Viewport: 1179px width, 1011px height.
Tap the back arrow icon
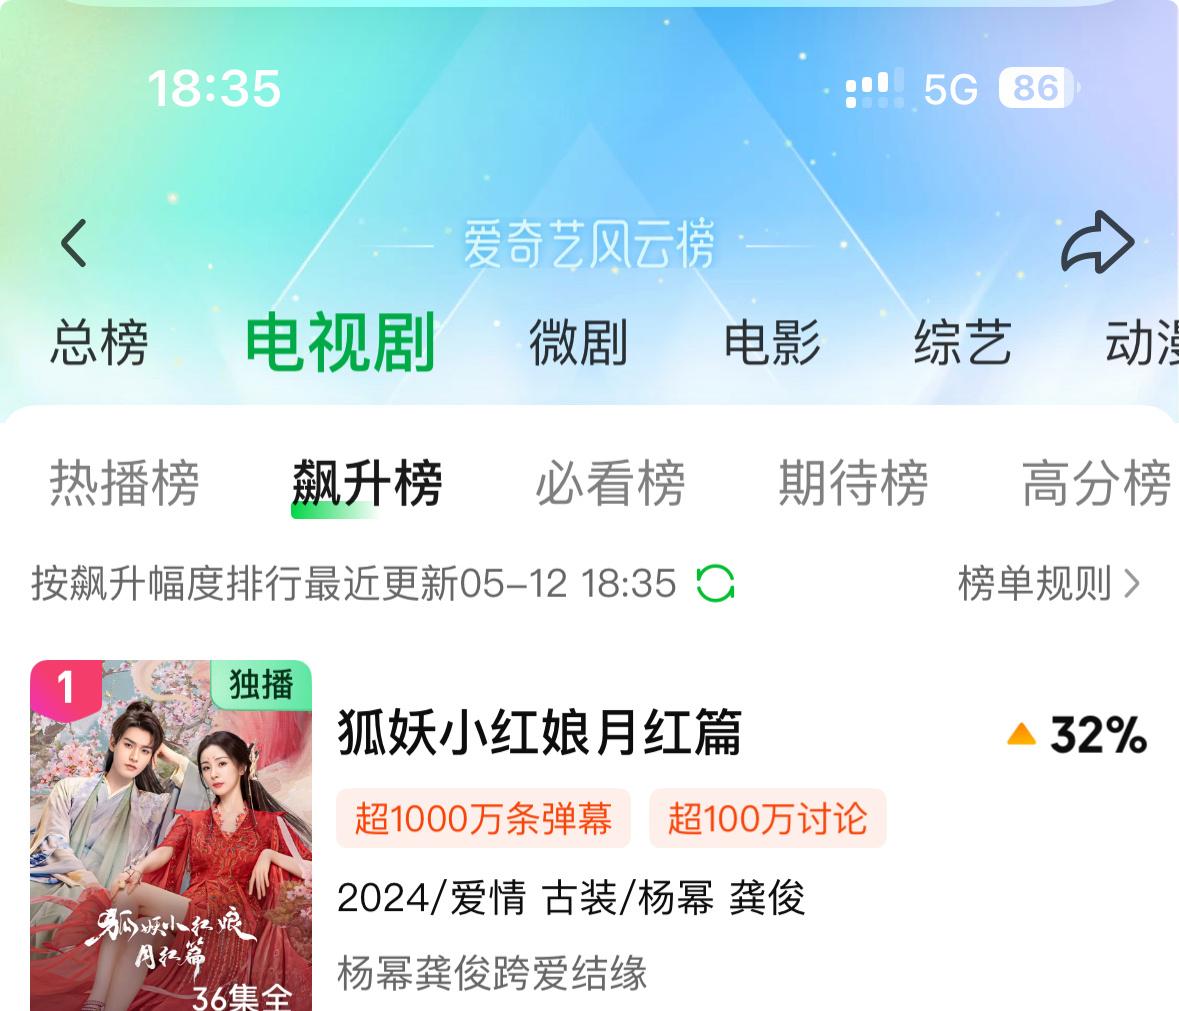(x=74, y=243)
